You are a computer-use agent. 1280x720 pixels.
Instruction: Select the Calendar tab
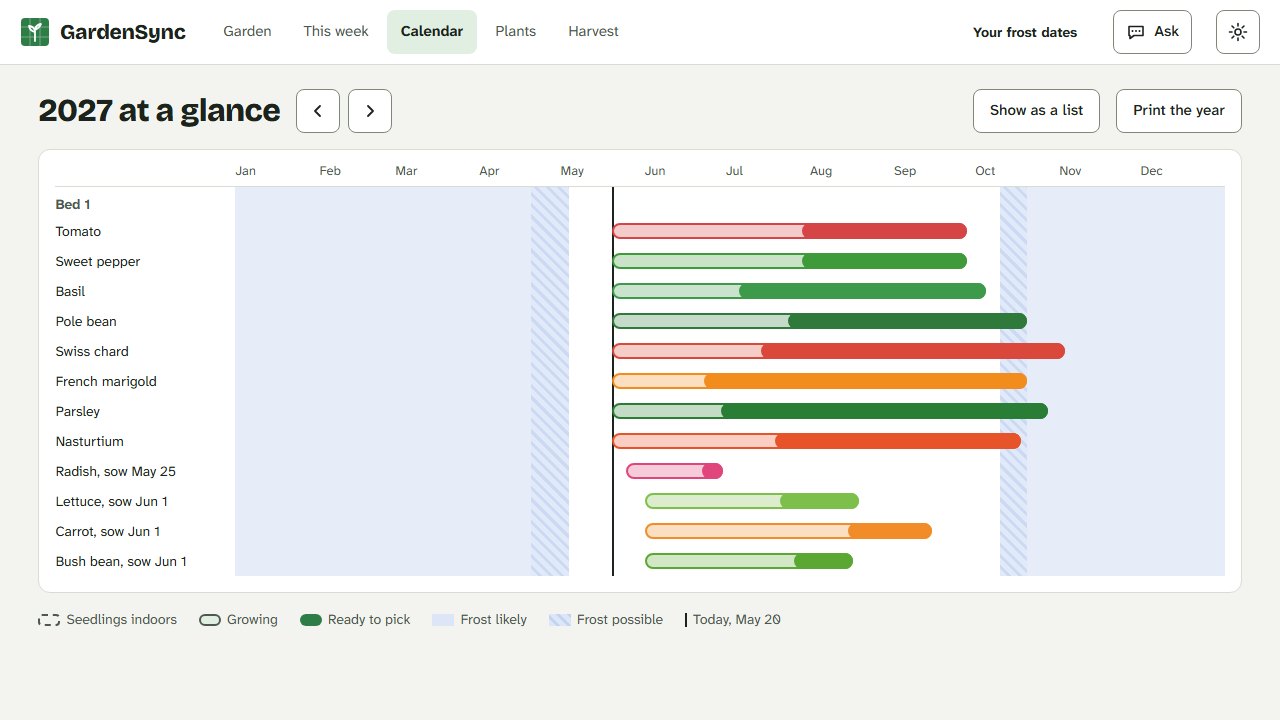point(432,32)
